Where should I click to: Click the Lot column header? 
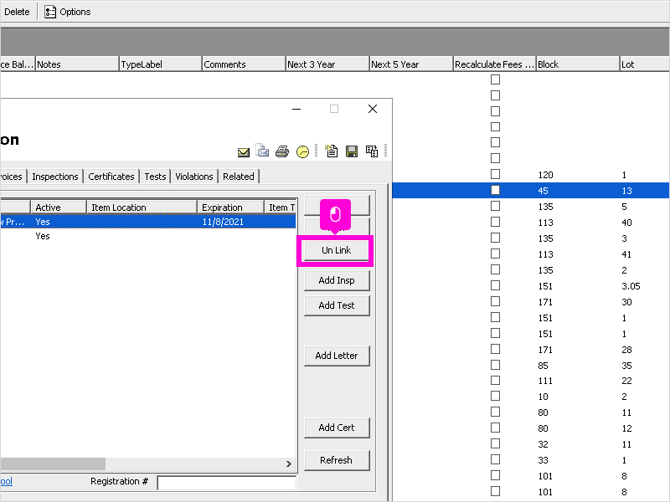pos(644,65)
